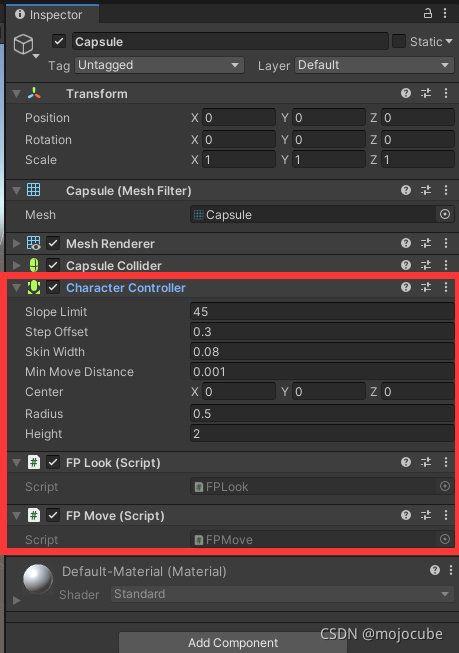Enable the Static checkbox
The image size is (459, 653).
pyautogui.click(x=399, y=41)
